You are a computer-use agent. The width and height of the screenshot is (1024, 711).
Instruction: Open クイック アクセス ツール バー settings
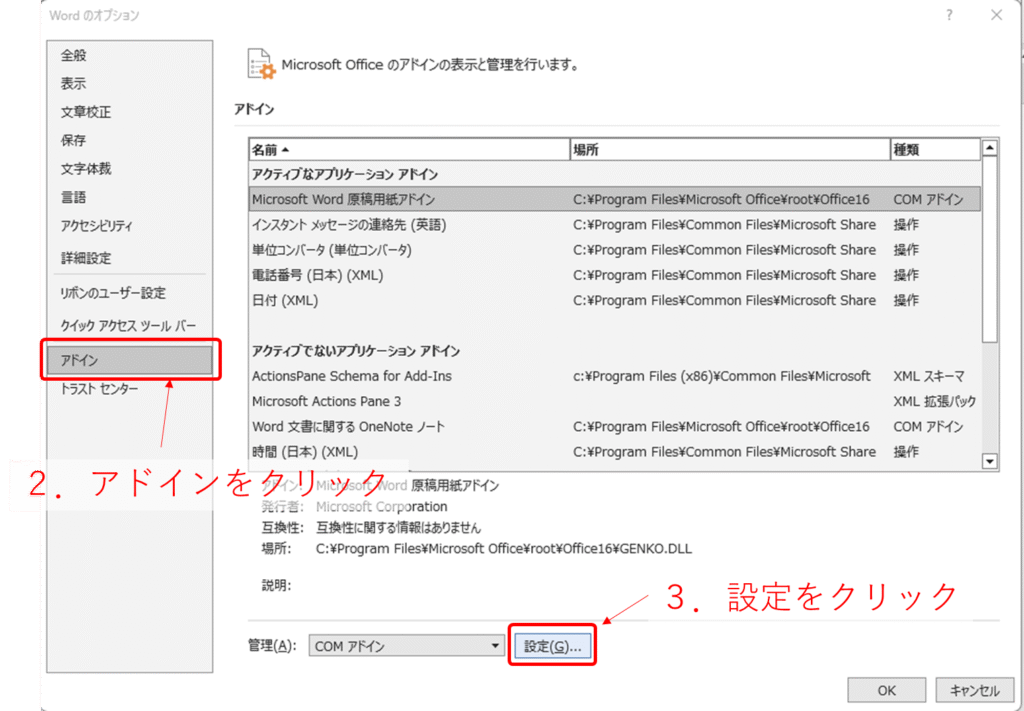[128, 325]
